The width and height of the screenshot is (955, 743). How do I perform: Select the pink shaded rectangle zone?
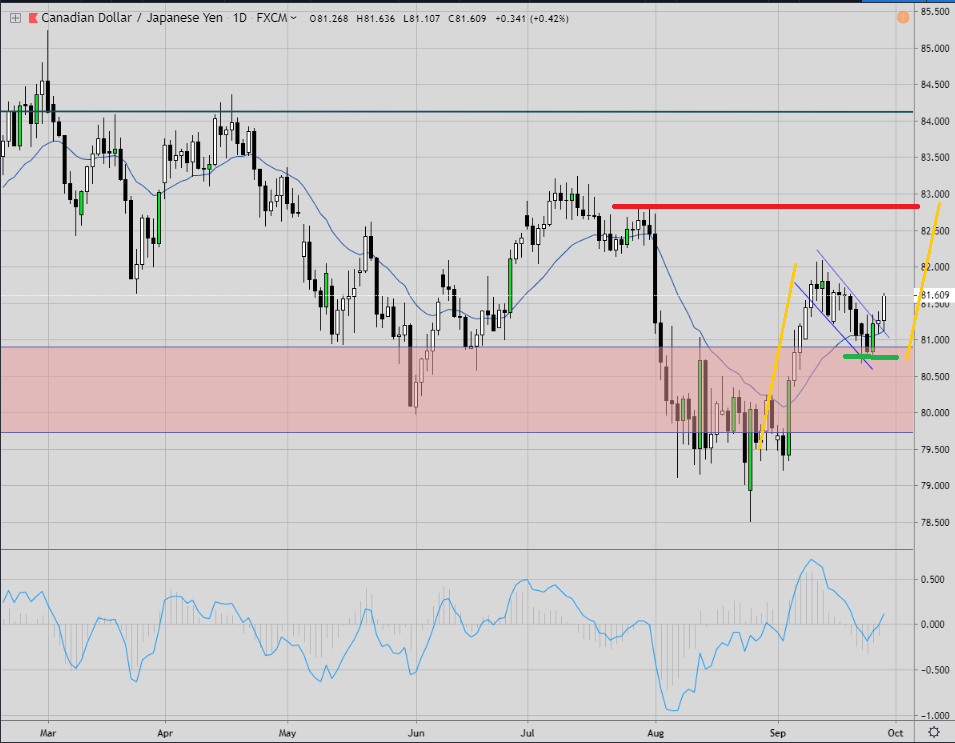click(x=457, y=390)
